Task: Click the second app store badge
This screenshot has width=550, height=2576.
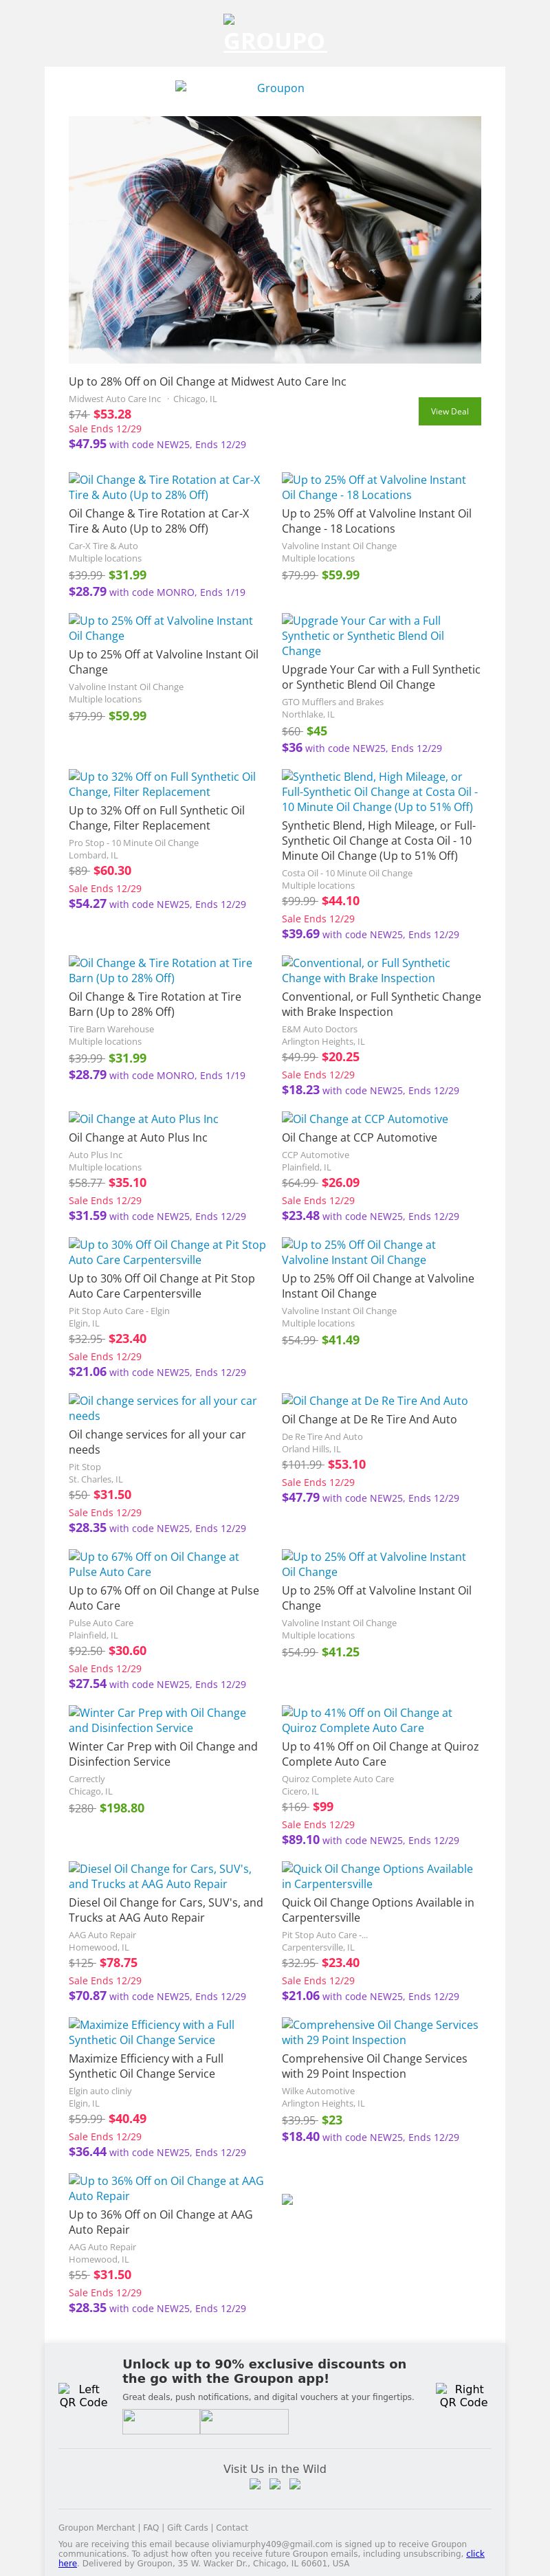Action: point(244,2421)
